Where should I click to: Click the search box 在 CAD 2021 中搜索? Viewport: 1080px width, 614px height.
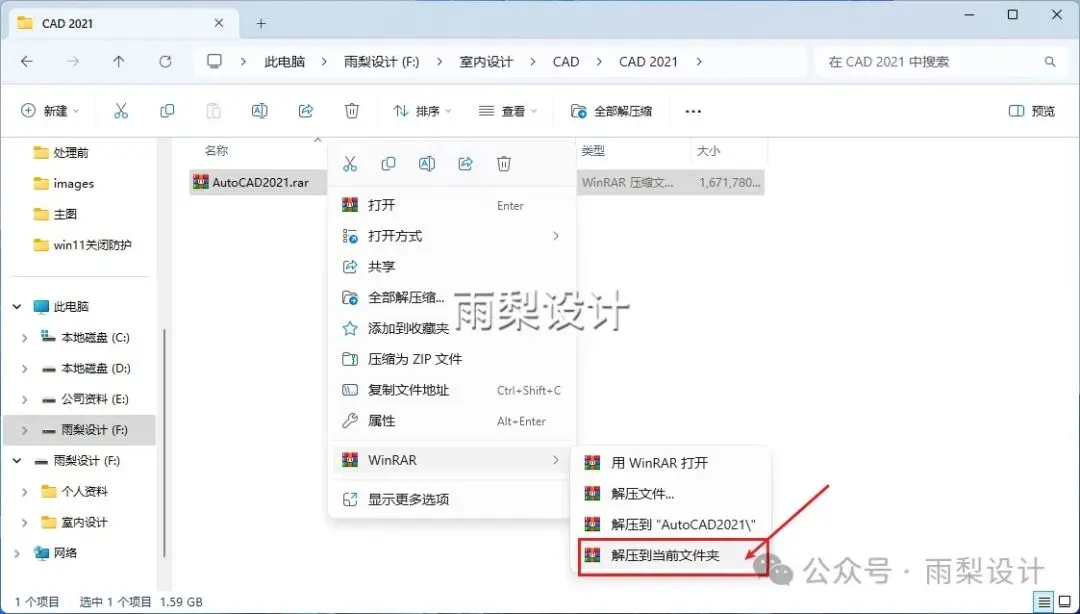point(939,62)
